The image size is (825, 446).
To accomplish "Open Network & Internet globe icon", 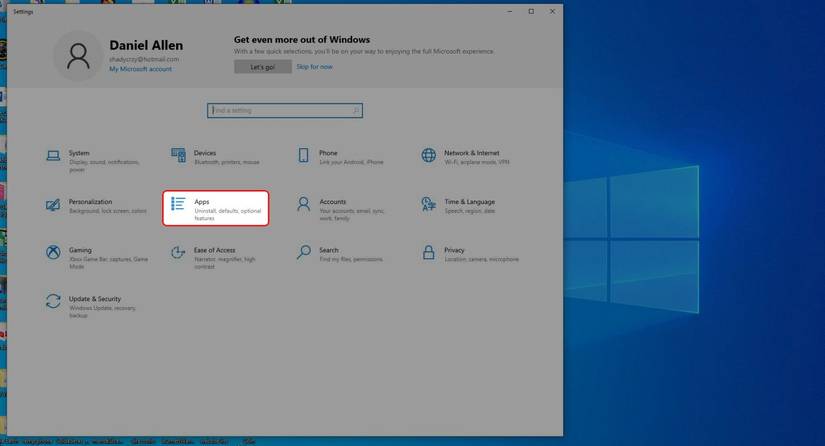I will pos(429,155).
